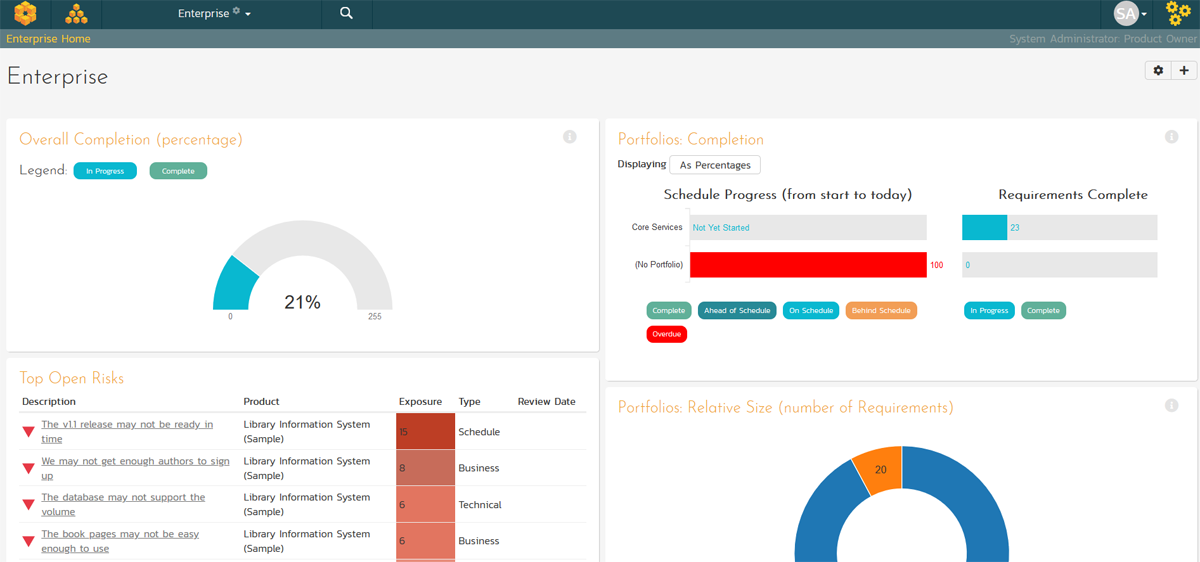The image size is (1200, 562).
Task: Open the SA user avatar menu
Action: coord(1130,14)
